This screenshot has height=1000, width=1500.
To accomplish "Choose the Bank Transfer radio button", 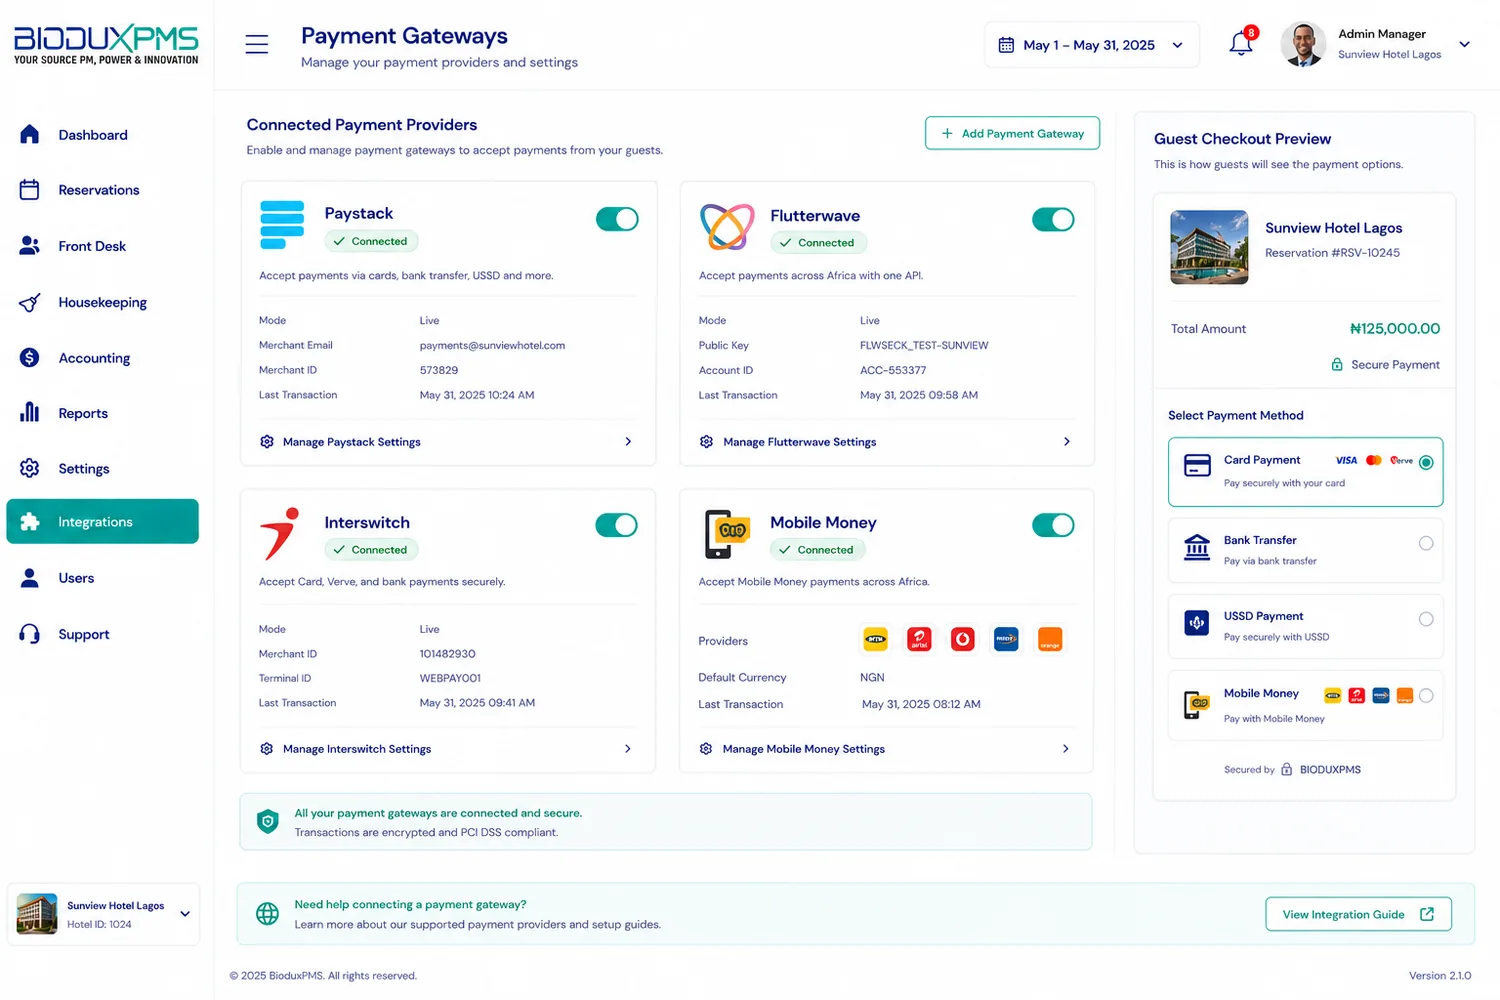I will (1426, 543).
